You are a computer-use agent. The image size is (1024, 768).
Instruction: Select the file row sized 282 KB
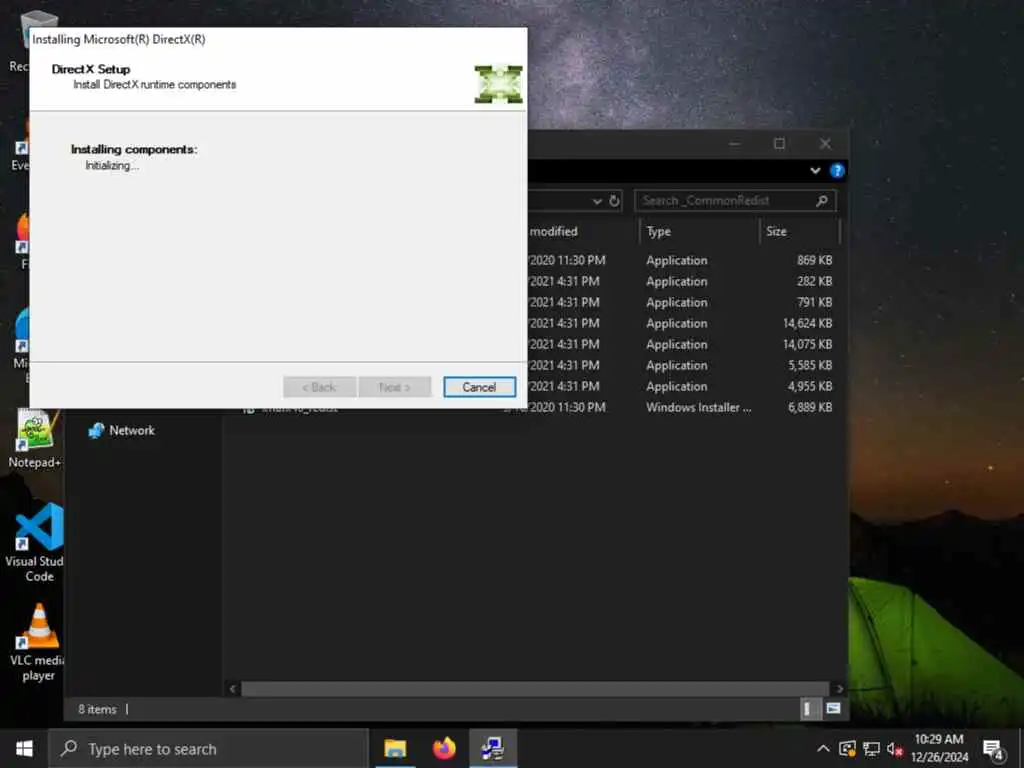click(x=679, y=281)
